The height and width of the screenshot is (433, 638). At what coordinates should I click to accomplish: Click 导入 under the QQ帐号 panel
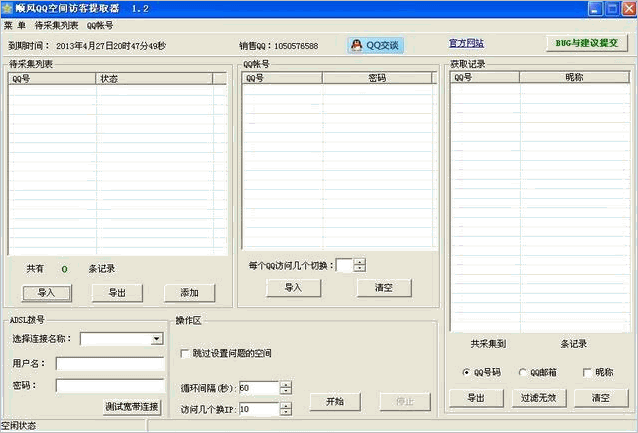pyautogui.click(x=293, y=288)
